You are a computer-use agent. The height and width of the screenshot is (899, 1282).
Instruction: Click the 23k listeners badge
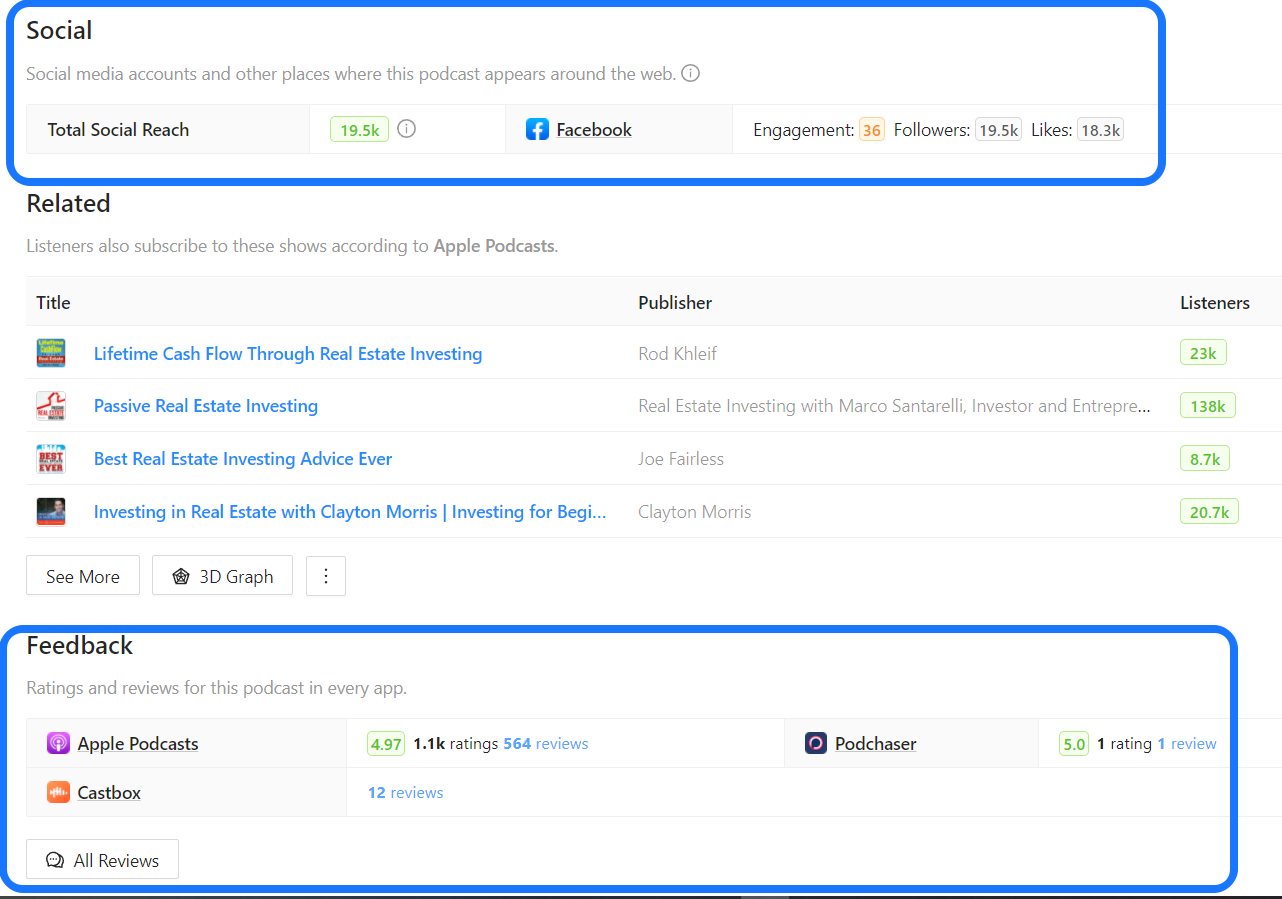(1203, 353)
